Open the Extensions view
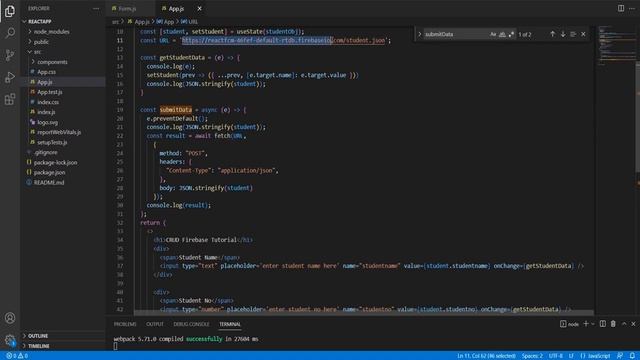The image size is (640, 360). (x=10, y=99)
